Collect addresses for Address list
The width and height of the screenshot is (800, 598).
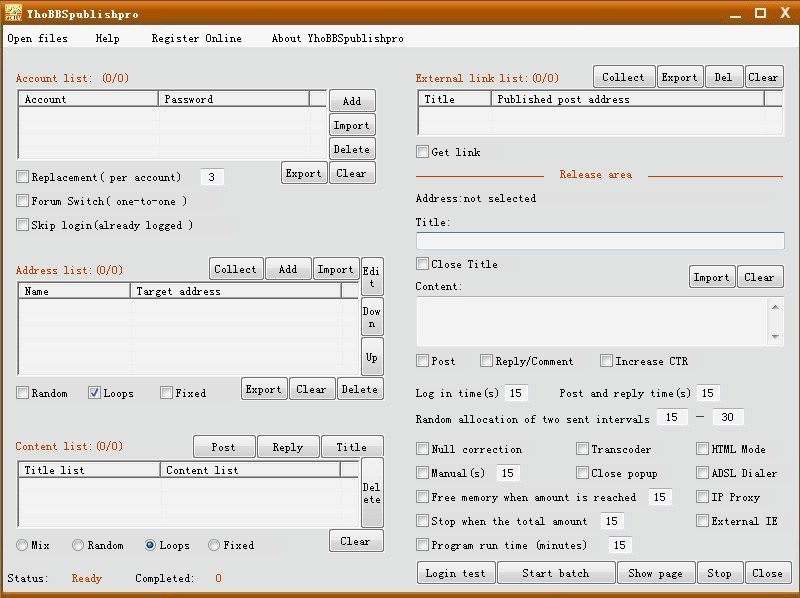235,268
